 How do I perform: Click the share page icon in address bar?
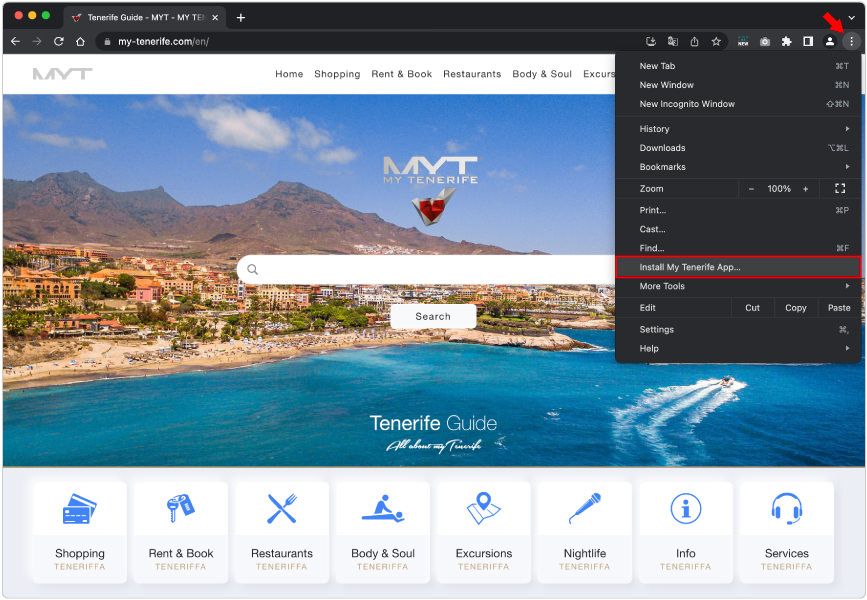(694, 42)
